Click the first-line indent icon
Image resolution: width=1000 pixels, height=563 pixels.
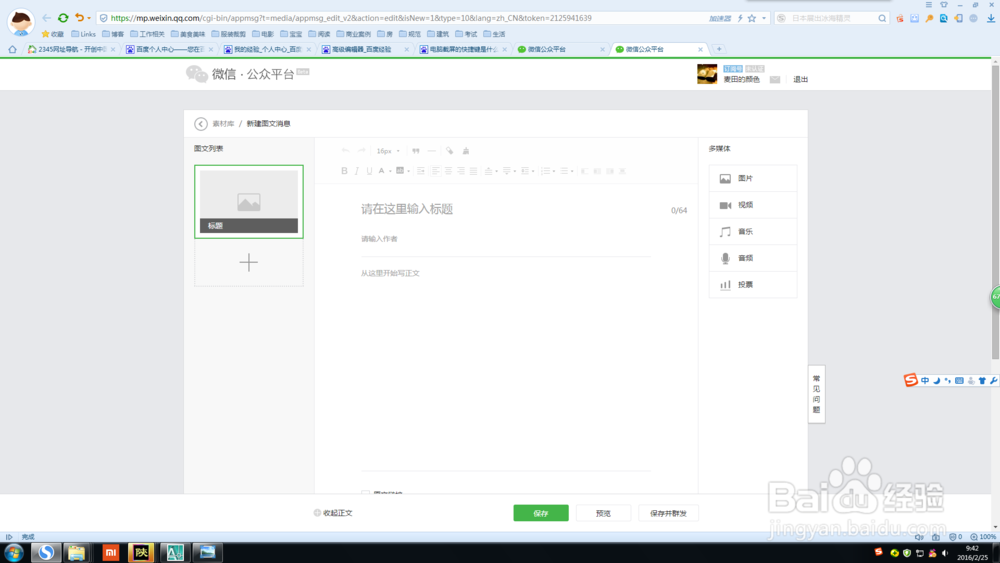[x=420, y=171]
